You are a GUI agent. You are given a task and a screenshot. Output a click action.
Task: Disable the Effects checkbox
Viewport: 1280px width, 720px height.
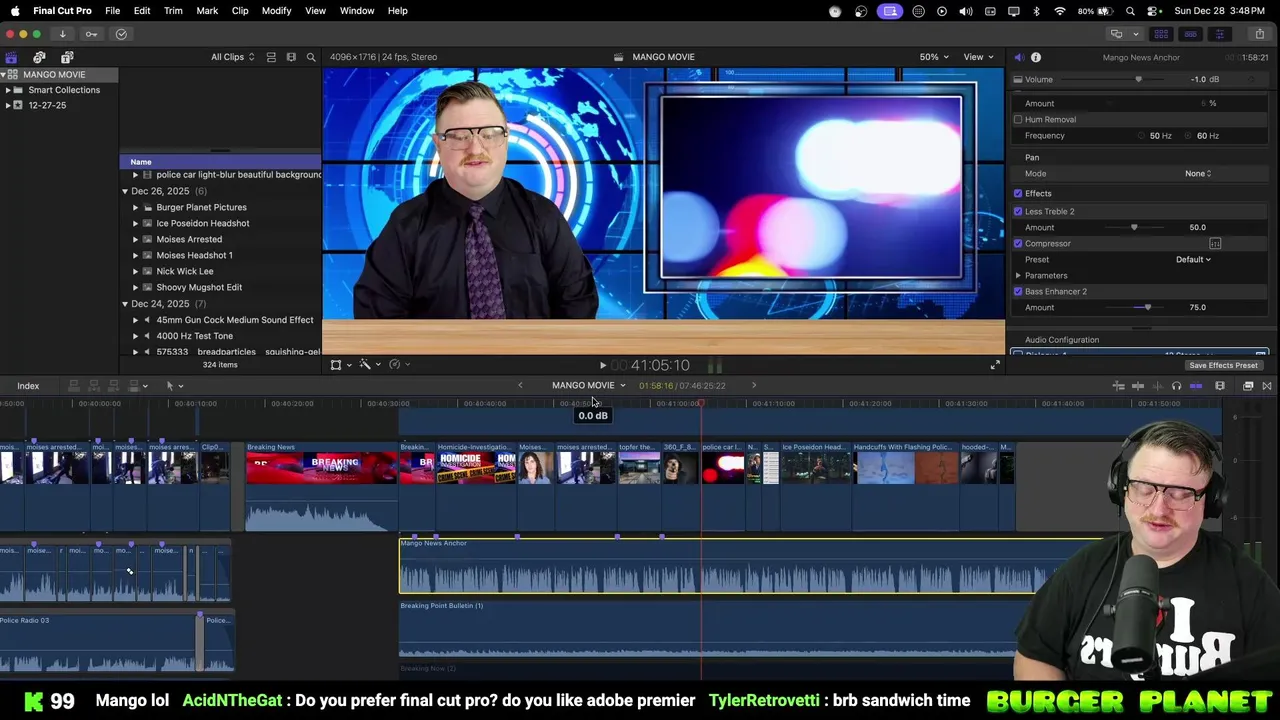pos(1018,194)
